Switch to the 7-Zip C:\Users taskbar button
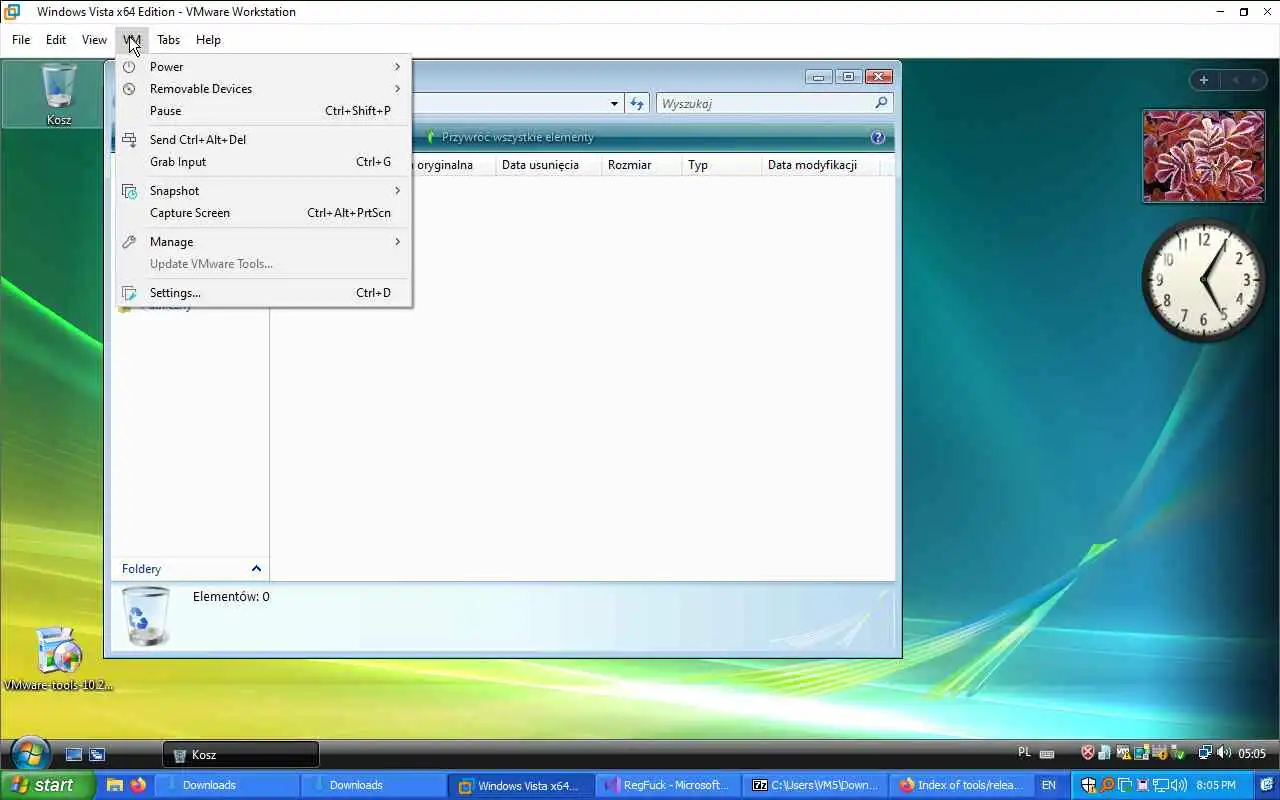Image resolution: width=1280 pixels, height=800 pixels. (815, 785)
